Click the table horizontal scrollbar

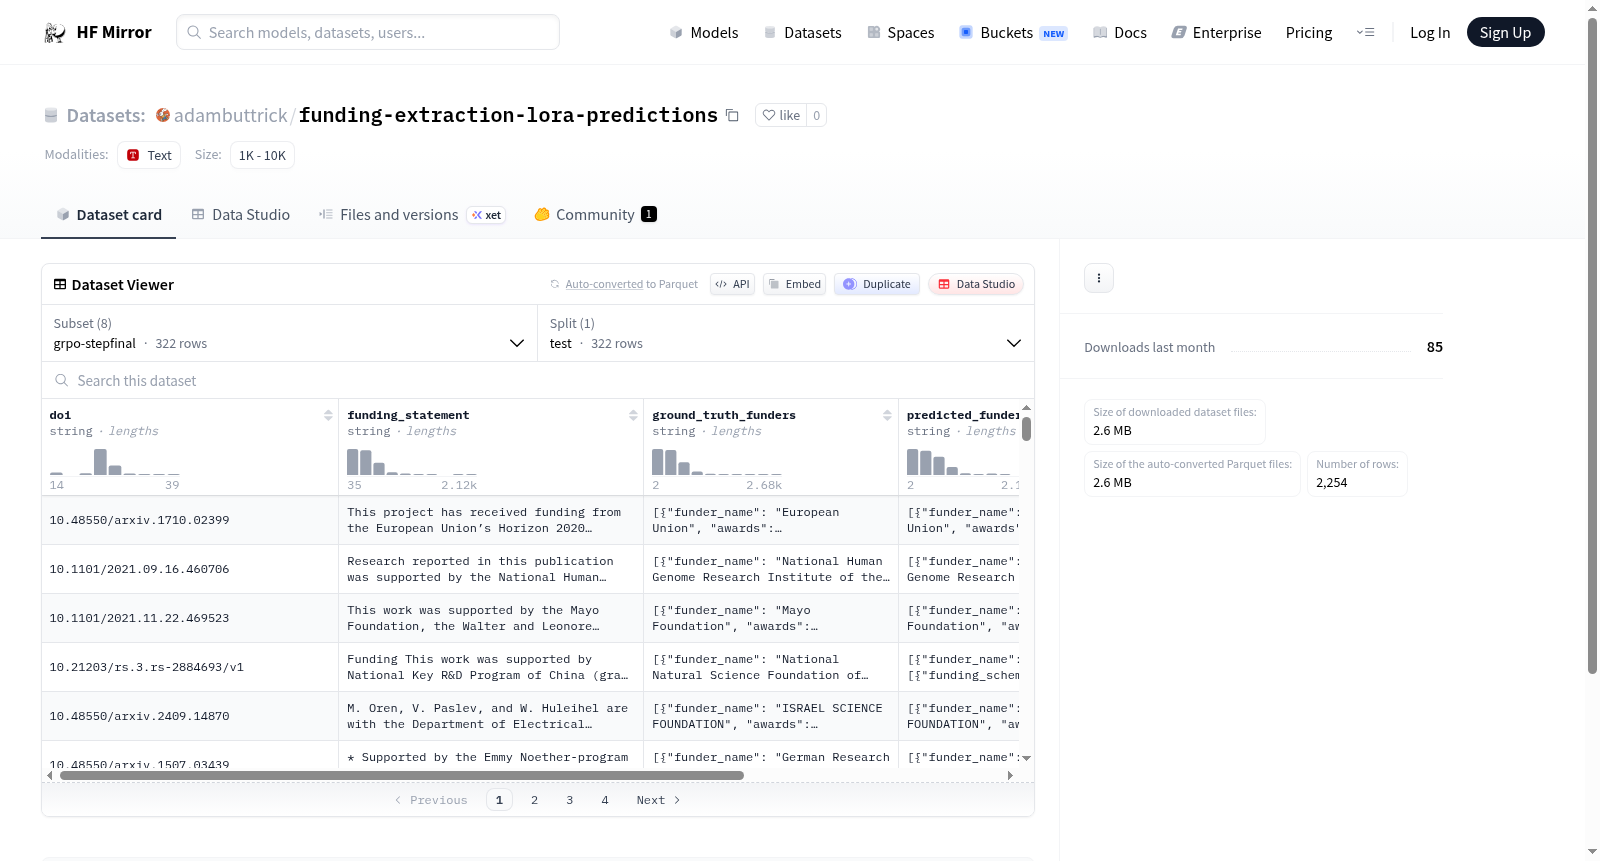click(402, 775)
